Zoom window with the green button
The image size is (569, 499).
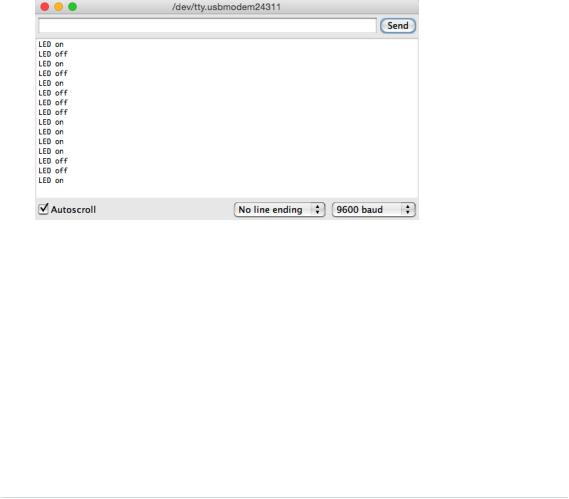73,7
